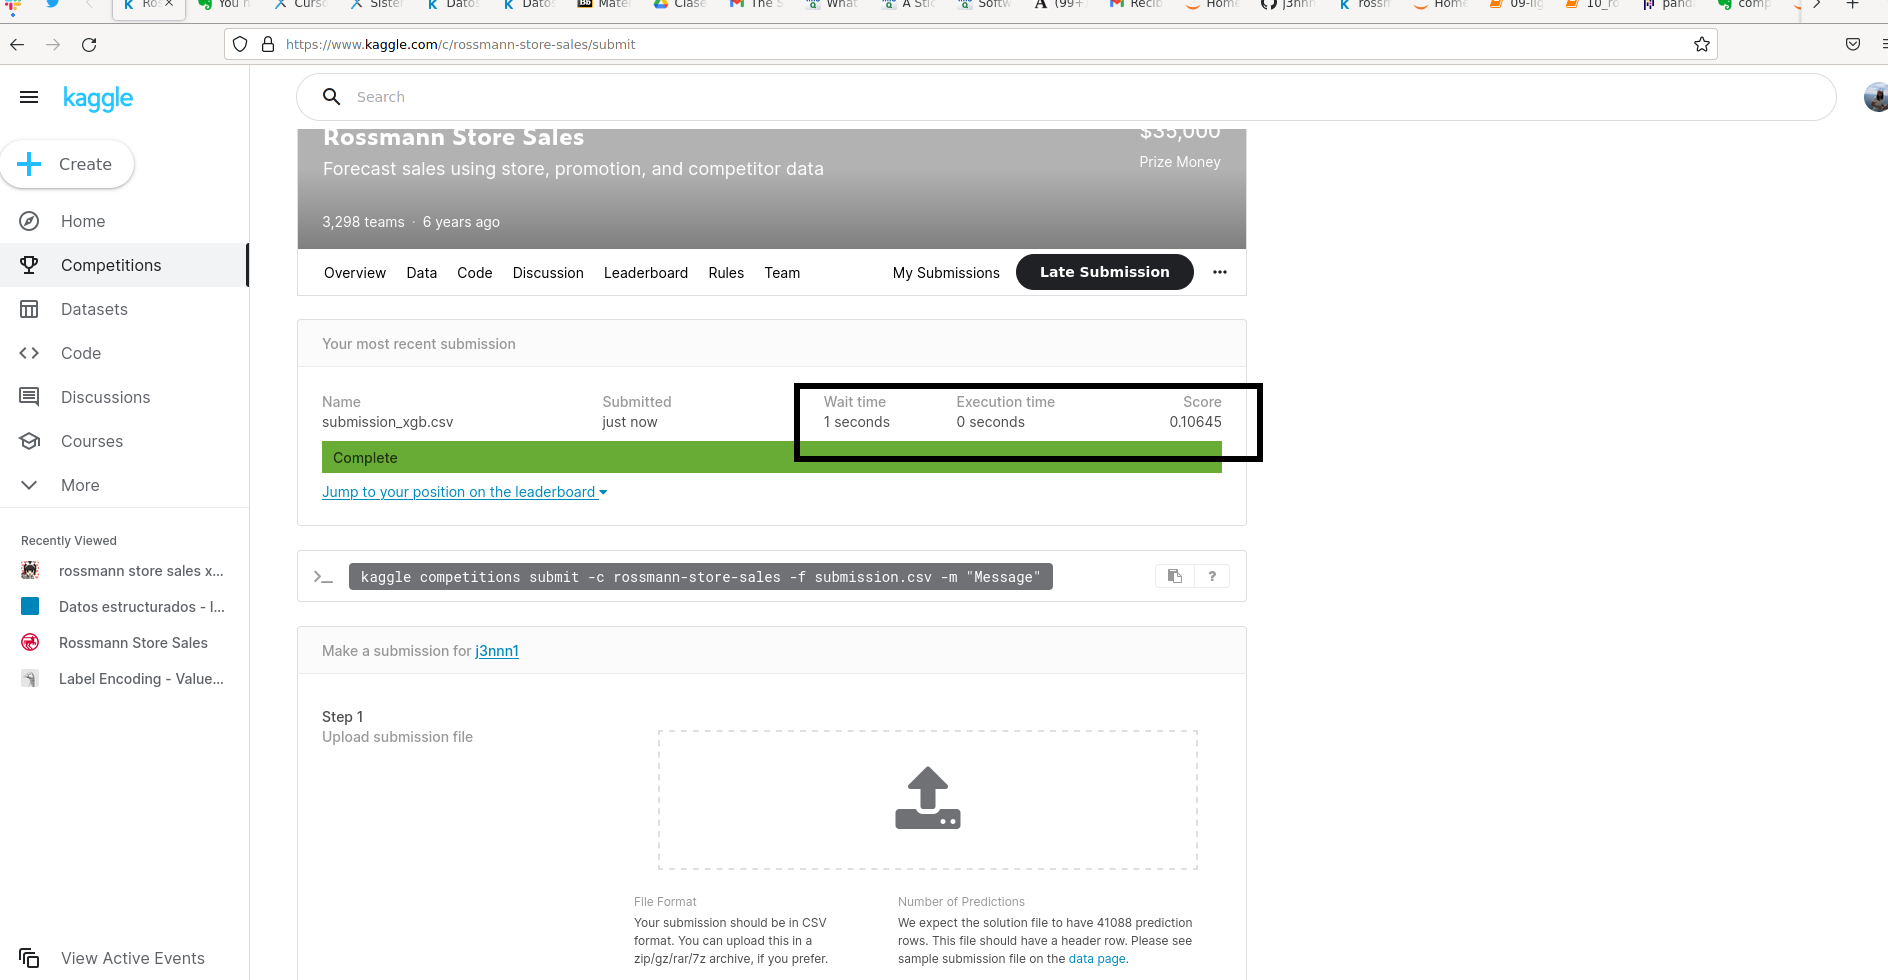This screenshot has height=980, width=1888.
Task: Click the upload submission file drop zone
Action: tap(928, 800)
